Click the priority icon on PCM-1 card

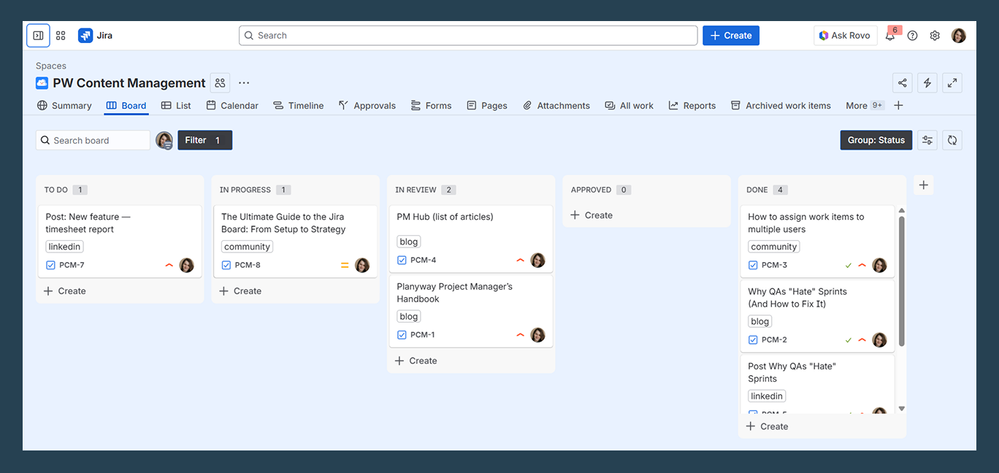(521, 335)
